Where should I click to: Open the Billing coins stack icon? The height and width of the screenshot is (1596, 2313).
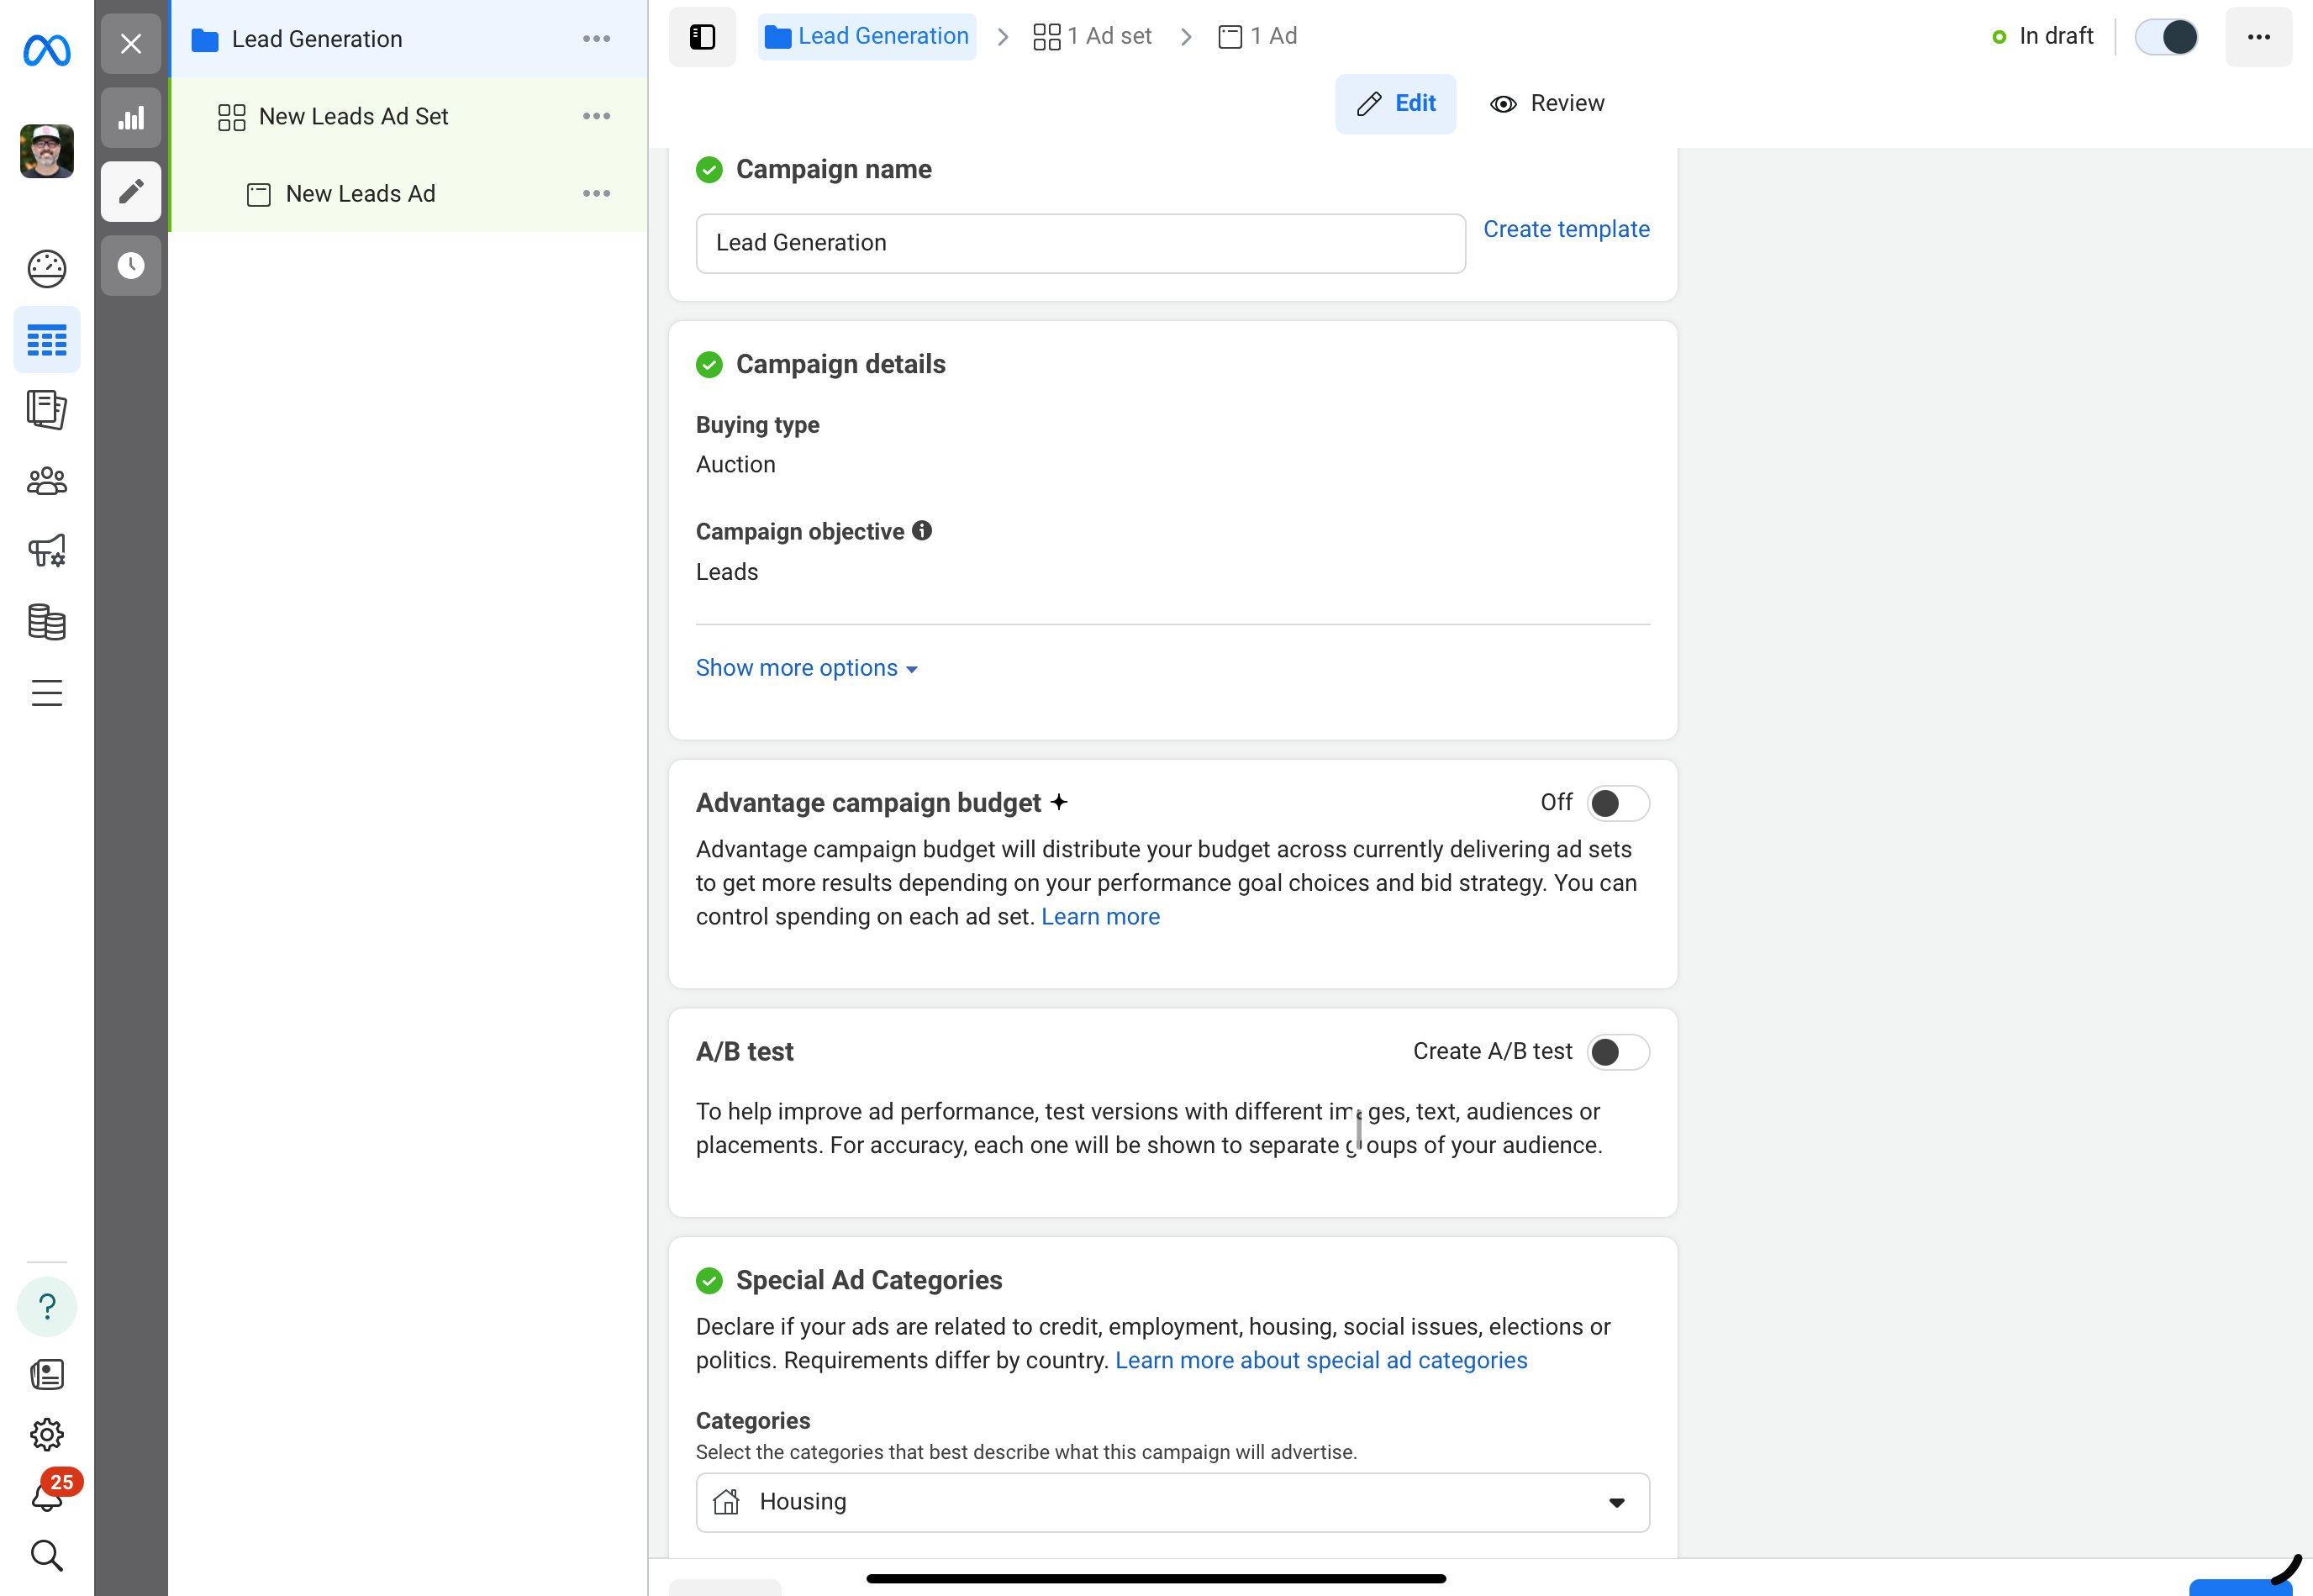point(46,622)
